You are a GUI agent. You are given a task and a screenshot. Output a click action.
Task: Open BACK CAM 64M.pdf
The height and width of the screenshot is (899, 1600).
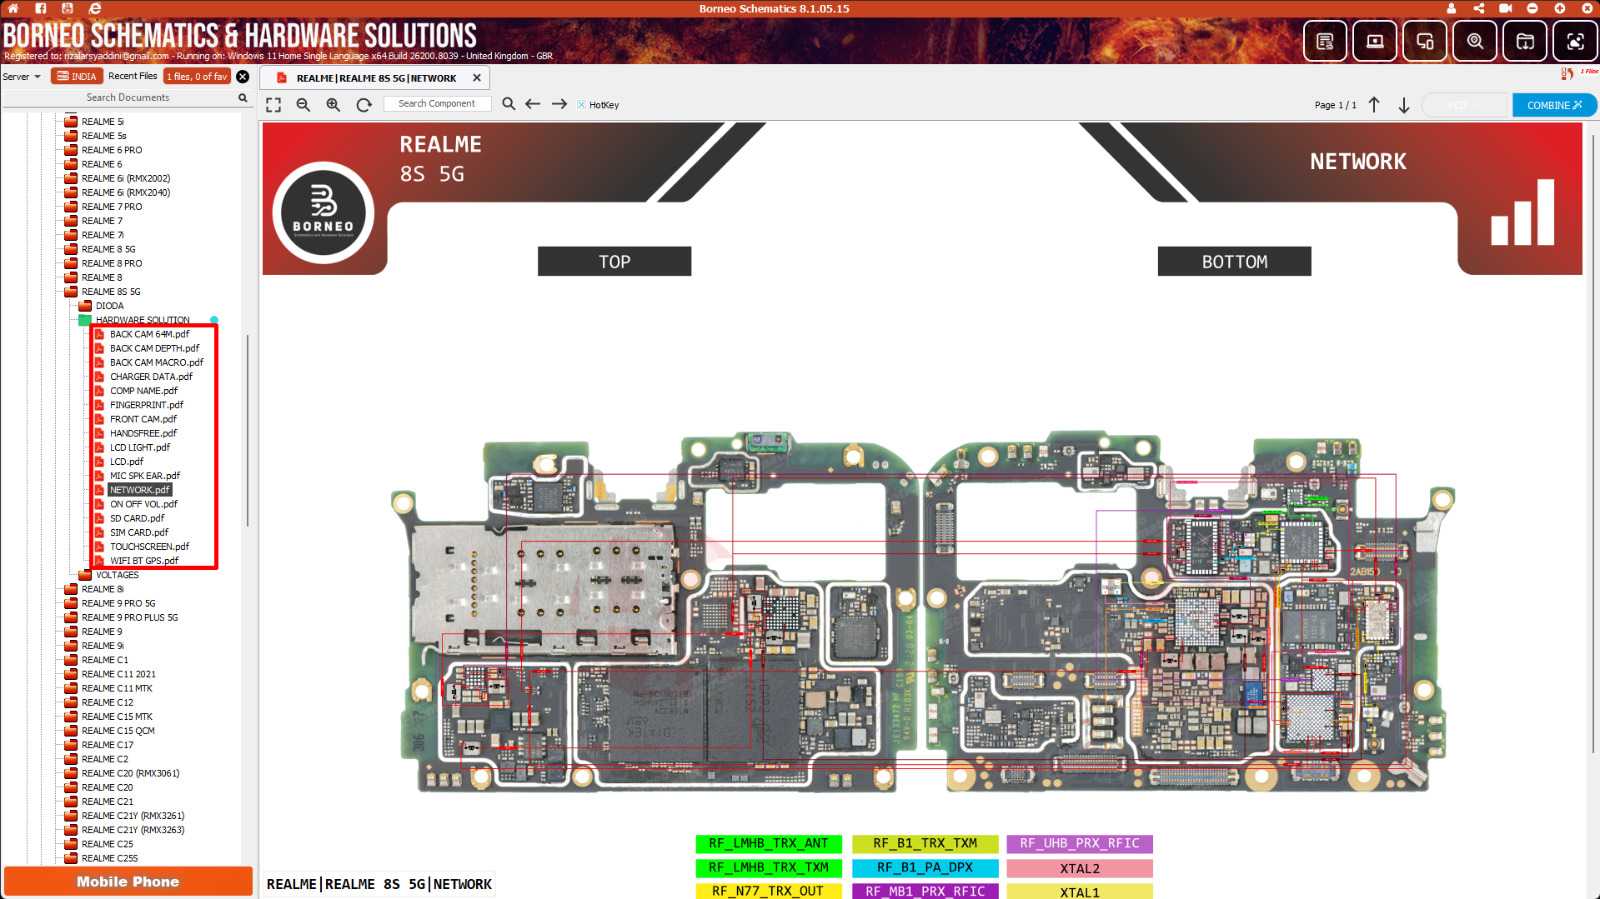150,335
